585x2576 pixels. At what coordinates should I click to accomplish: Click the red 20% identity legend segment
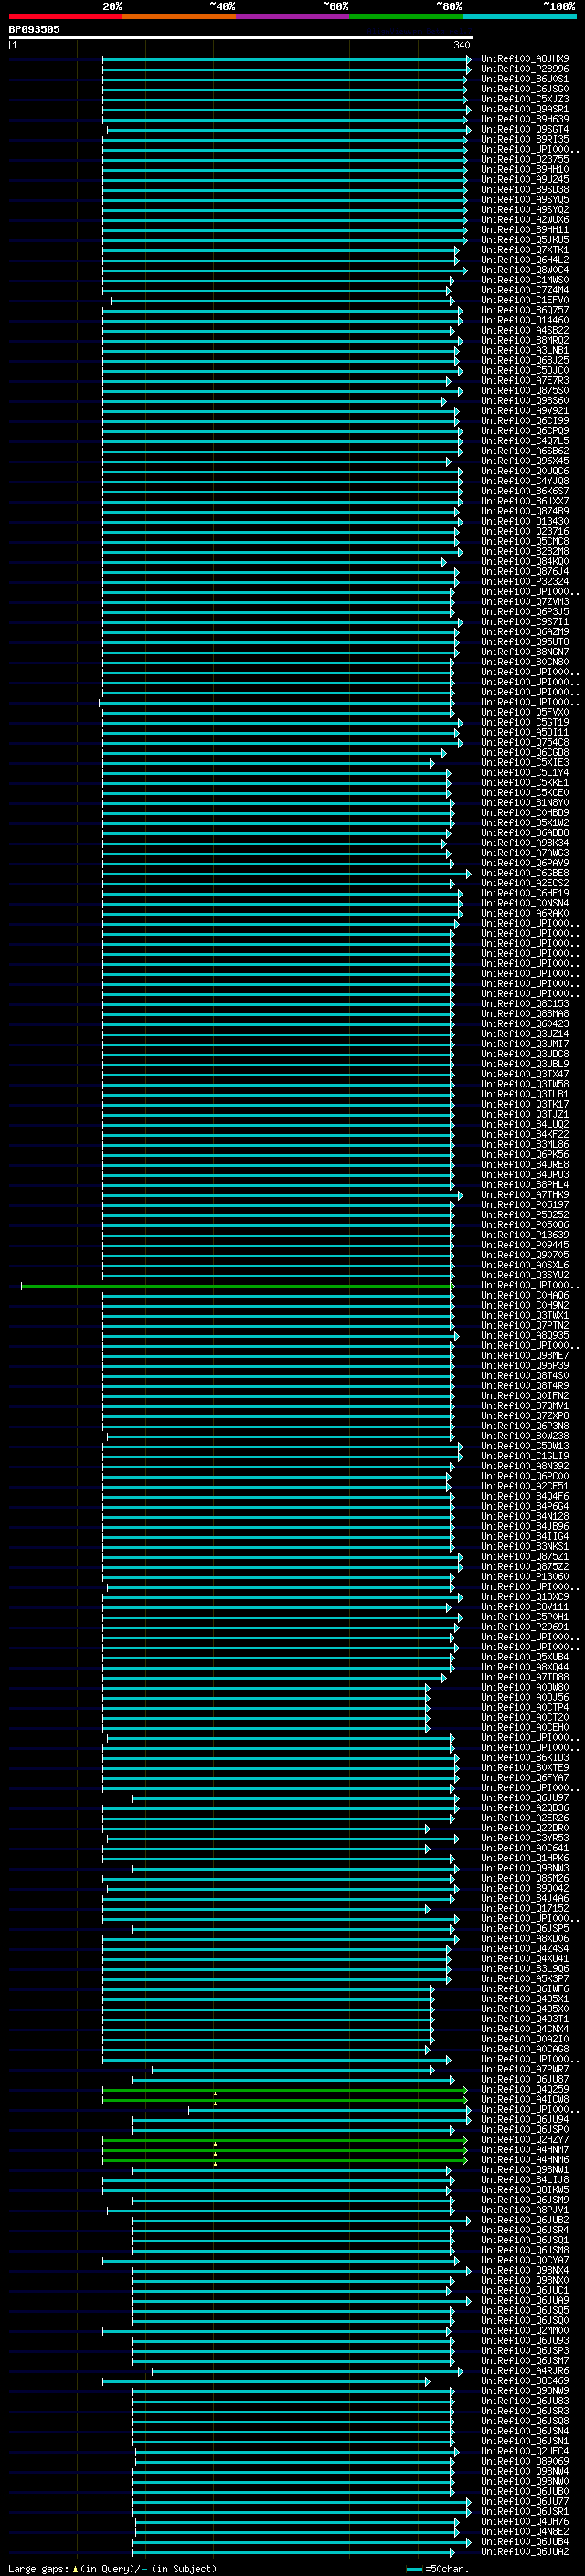pos(65,16)
